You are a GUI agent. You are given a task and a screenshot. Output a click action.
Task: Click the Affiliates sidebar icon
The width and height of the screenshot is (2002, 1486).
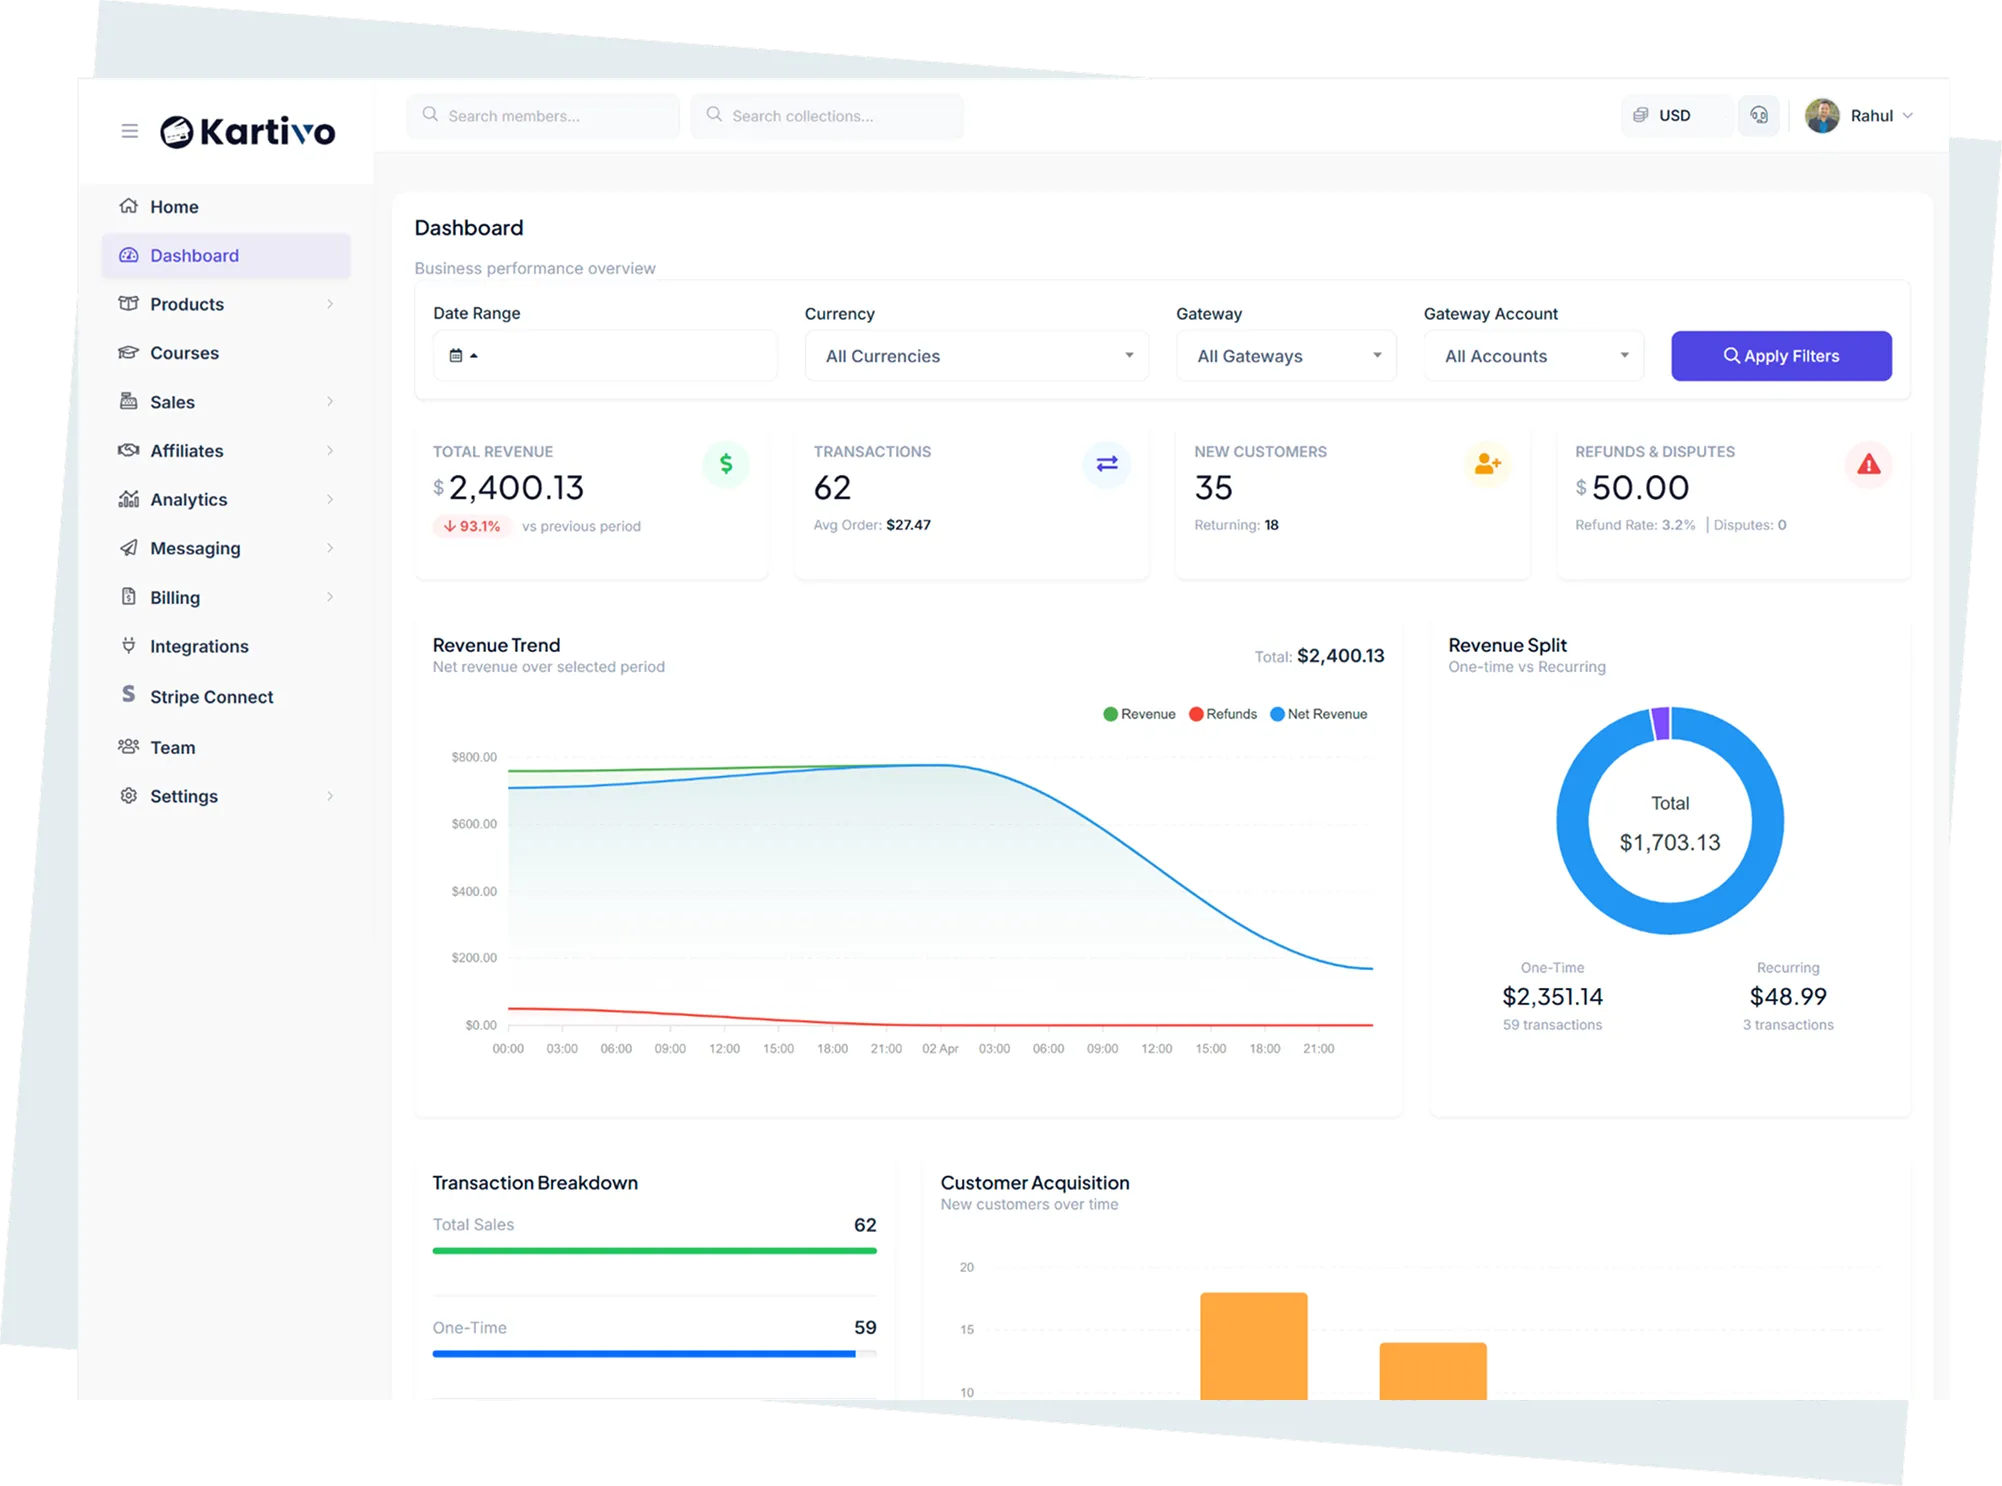129,450
